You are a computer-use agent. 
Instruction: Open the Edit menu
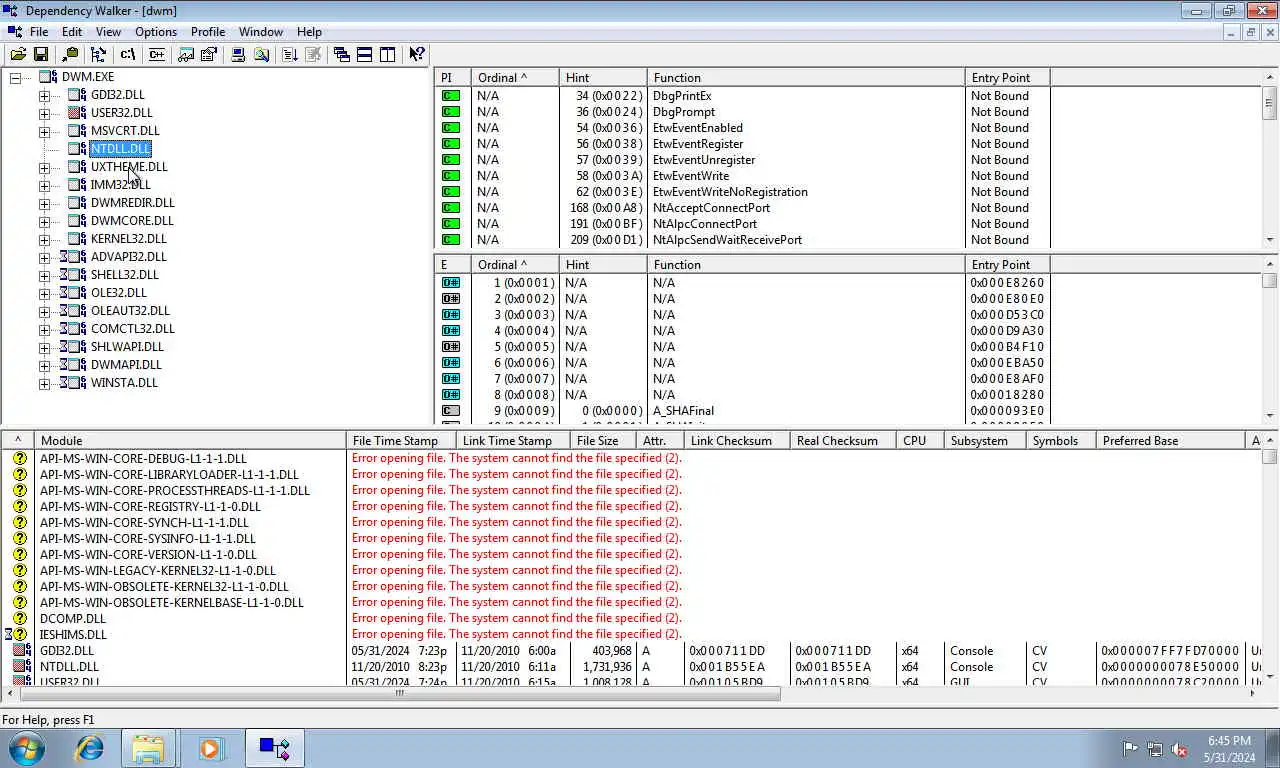point(72,32)
